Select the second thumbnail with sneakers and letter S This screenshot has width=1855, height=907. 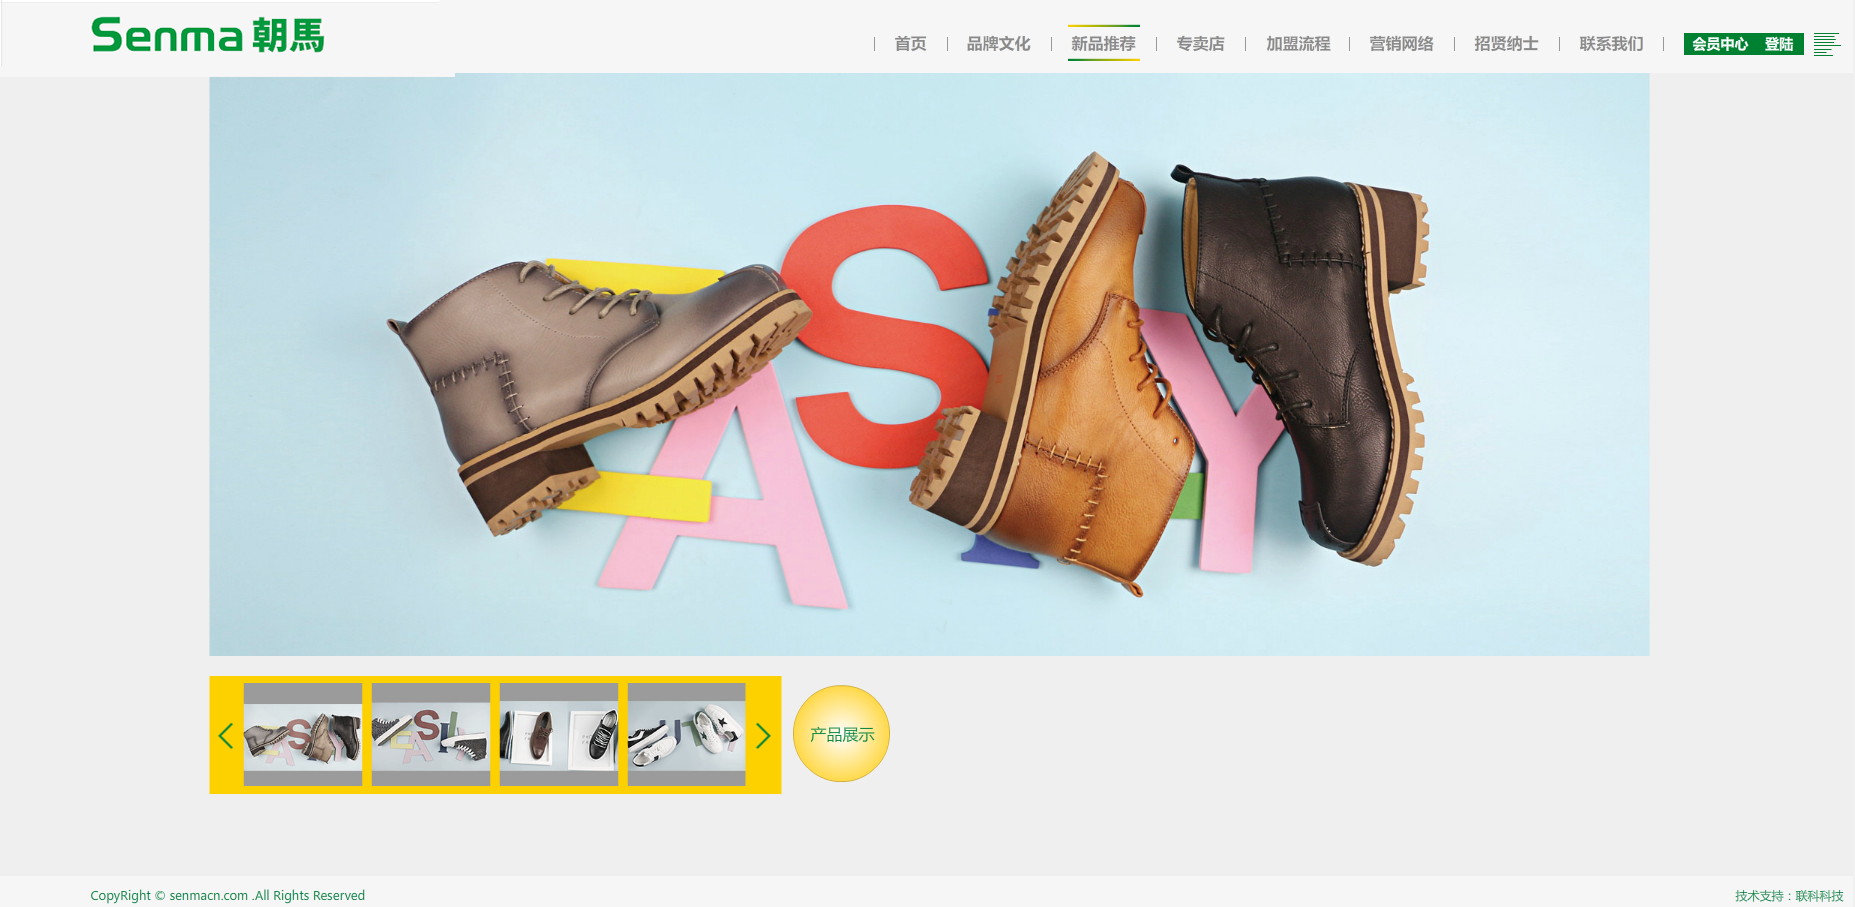coord(431,735)
